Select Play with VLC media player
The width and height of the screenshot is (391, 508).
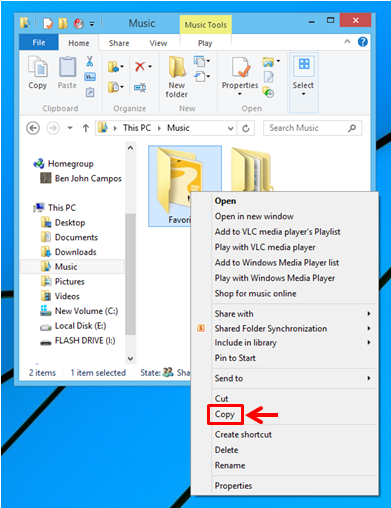[x=265, y=247]
